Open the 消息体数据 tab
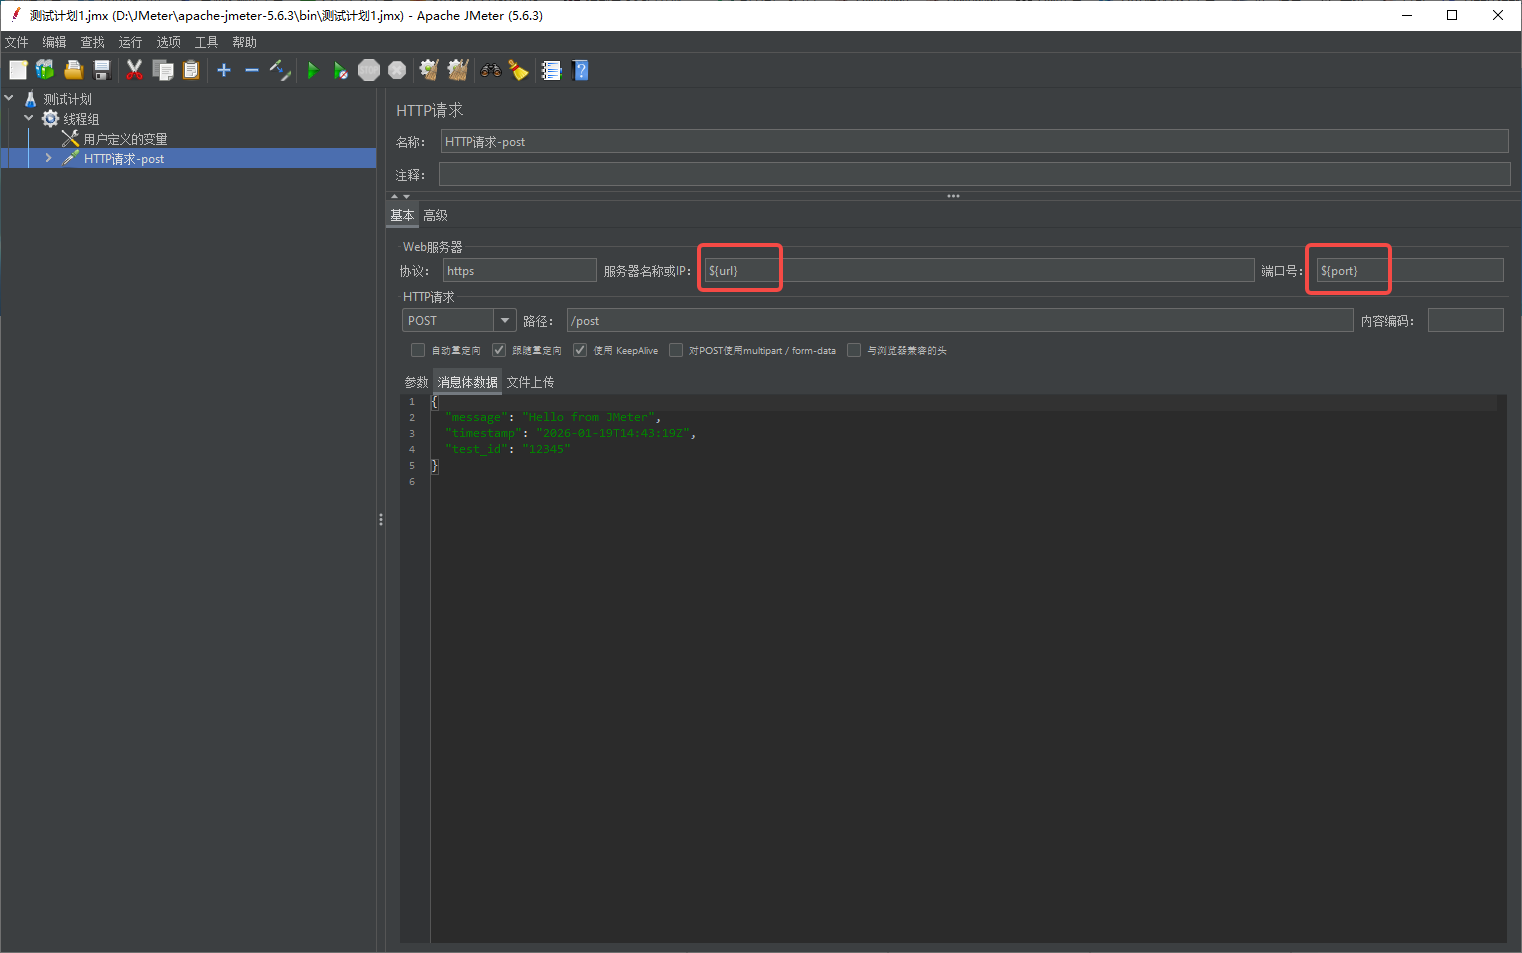1522x953 pixels. (x=467, y=382)
